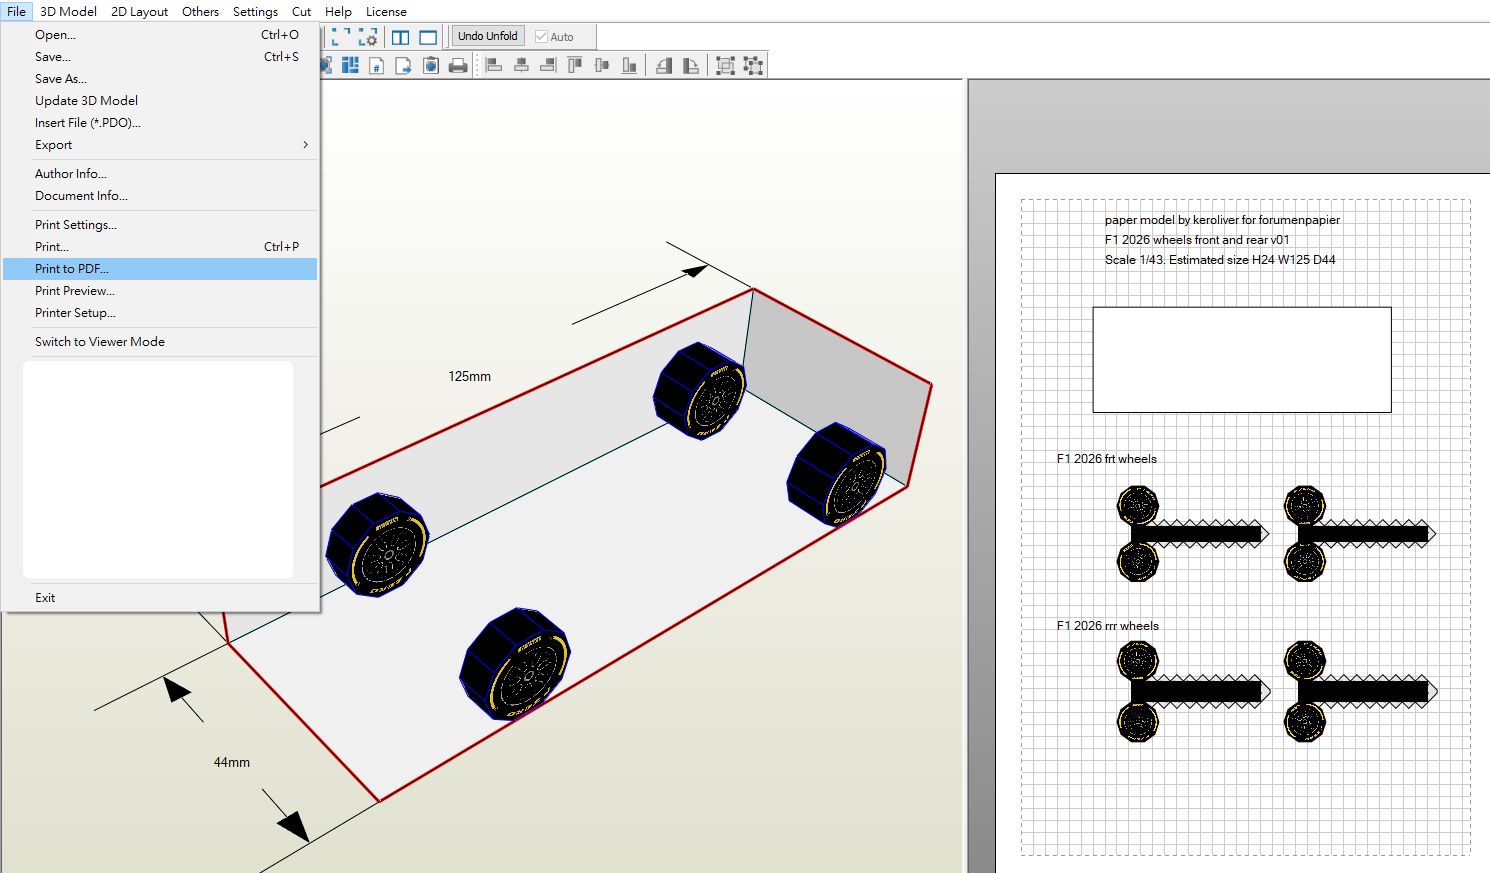The width and height of the screenshot is (1490, 873).
Task: Click the empty white rectangle on the page
Action: point(1241,360)
